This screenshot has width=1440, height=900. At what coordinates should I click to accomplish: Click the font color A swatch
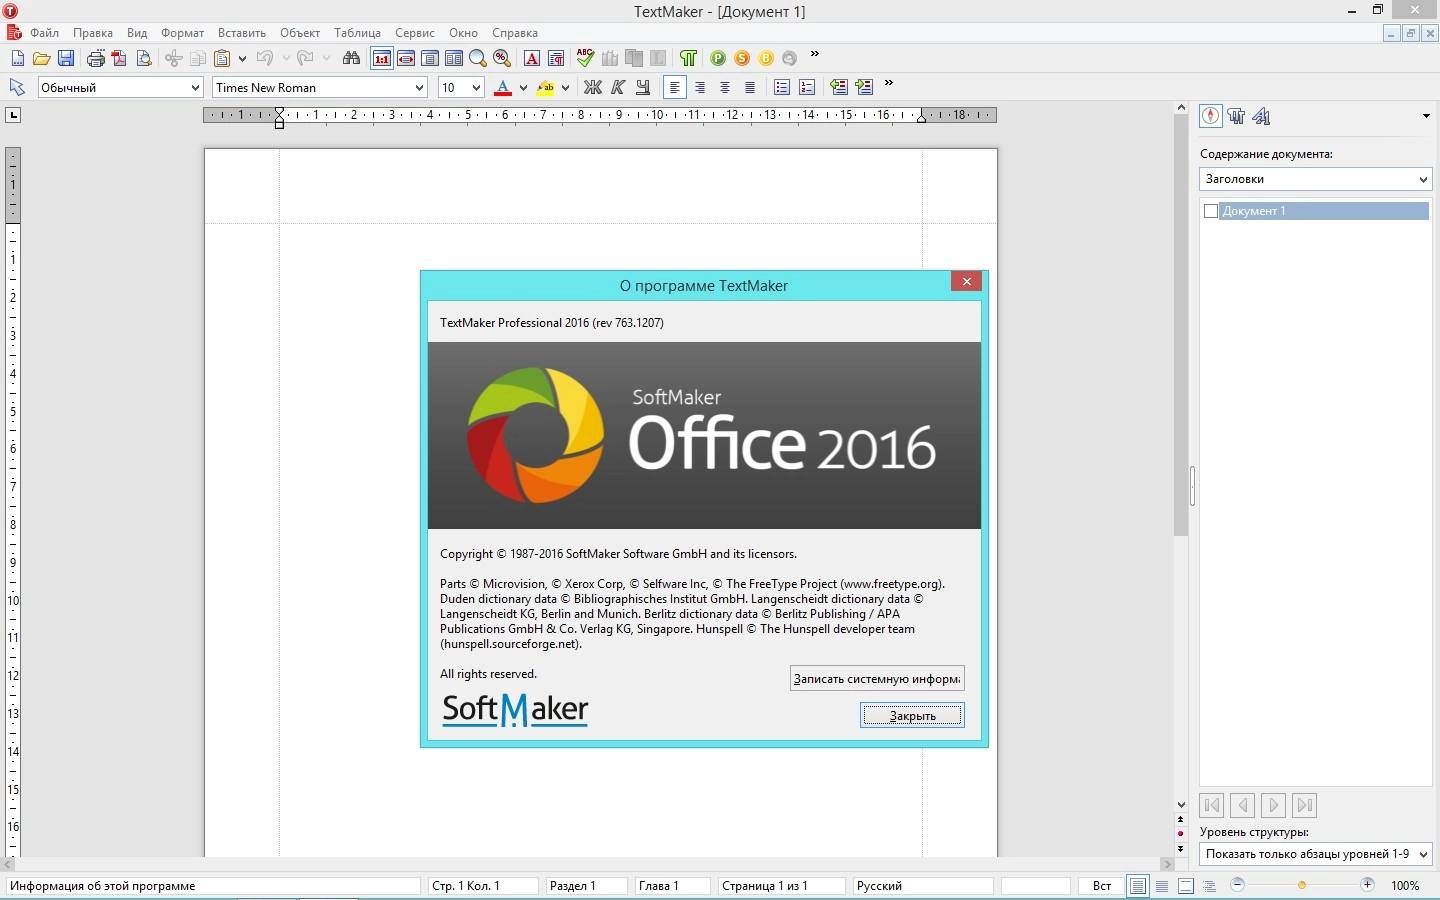[503, 88]
